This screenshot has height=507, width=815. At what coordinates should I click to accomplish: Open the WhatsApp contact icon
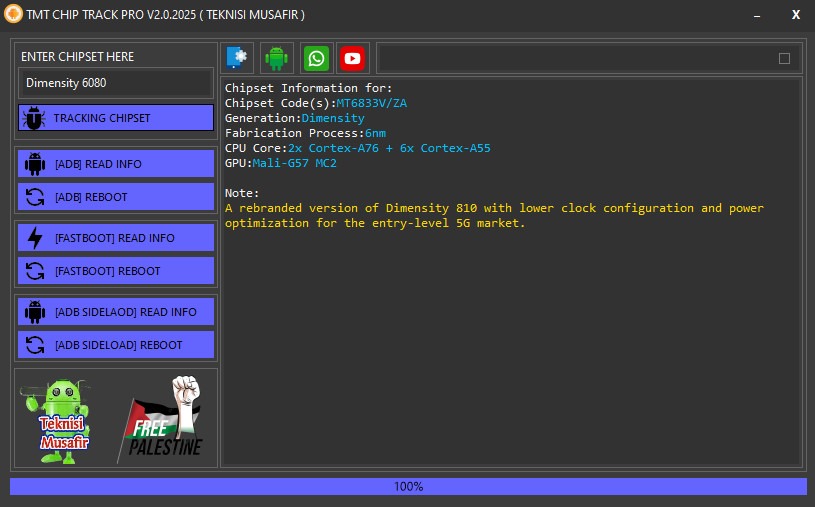tap(317, 58)
